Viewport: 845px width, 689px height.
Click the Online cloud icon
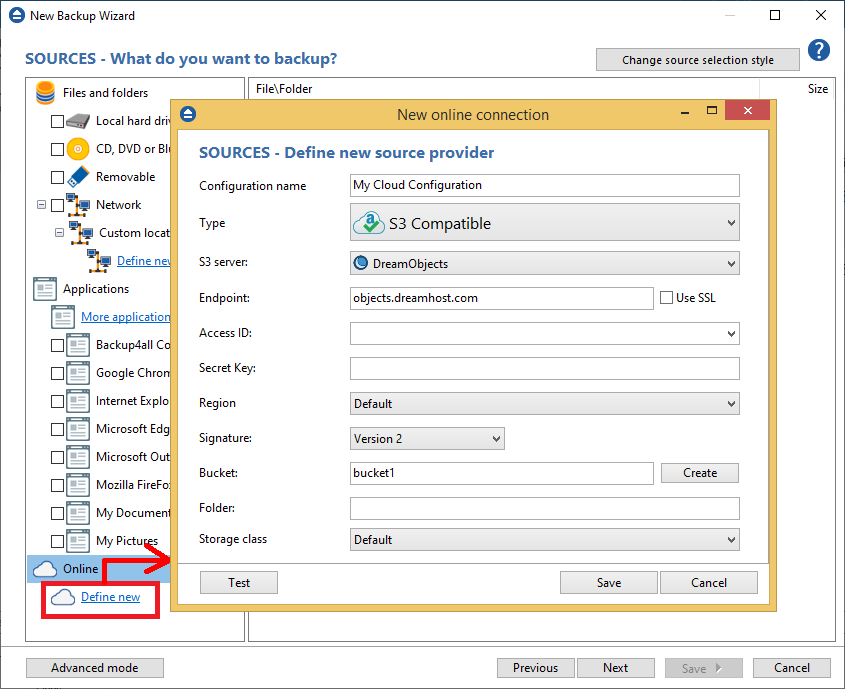click(45, 569)
